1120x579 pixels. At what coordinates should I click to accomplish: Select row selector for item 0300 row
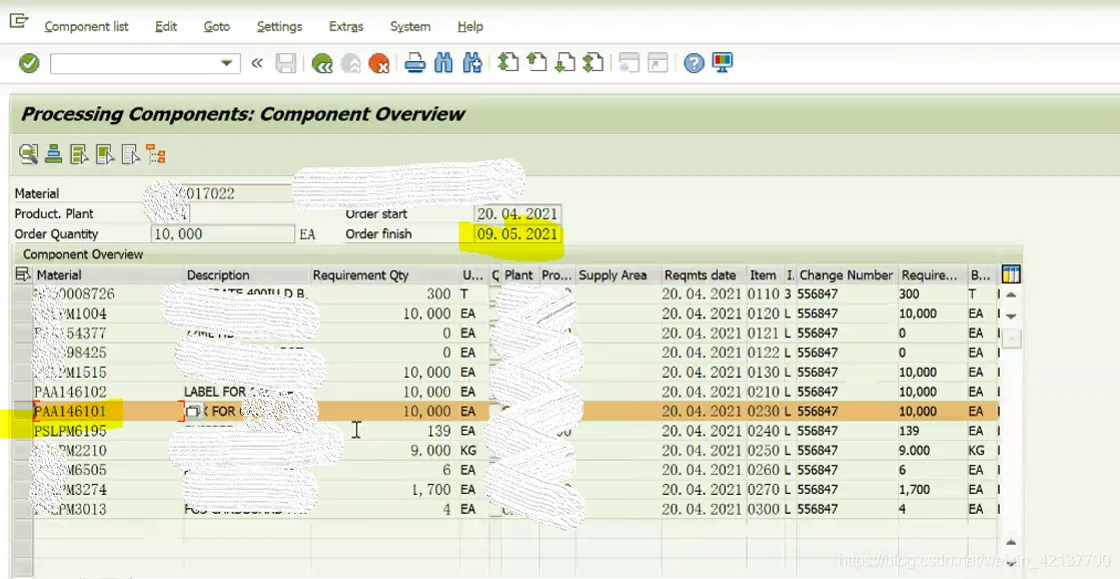pos(23,510)
